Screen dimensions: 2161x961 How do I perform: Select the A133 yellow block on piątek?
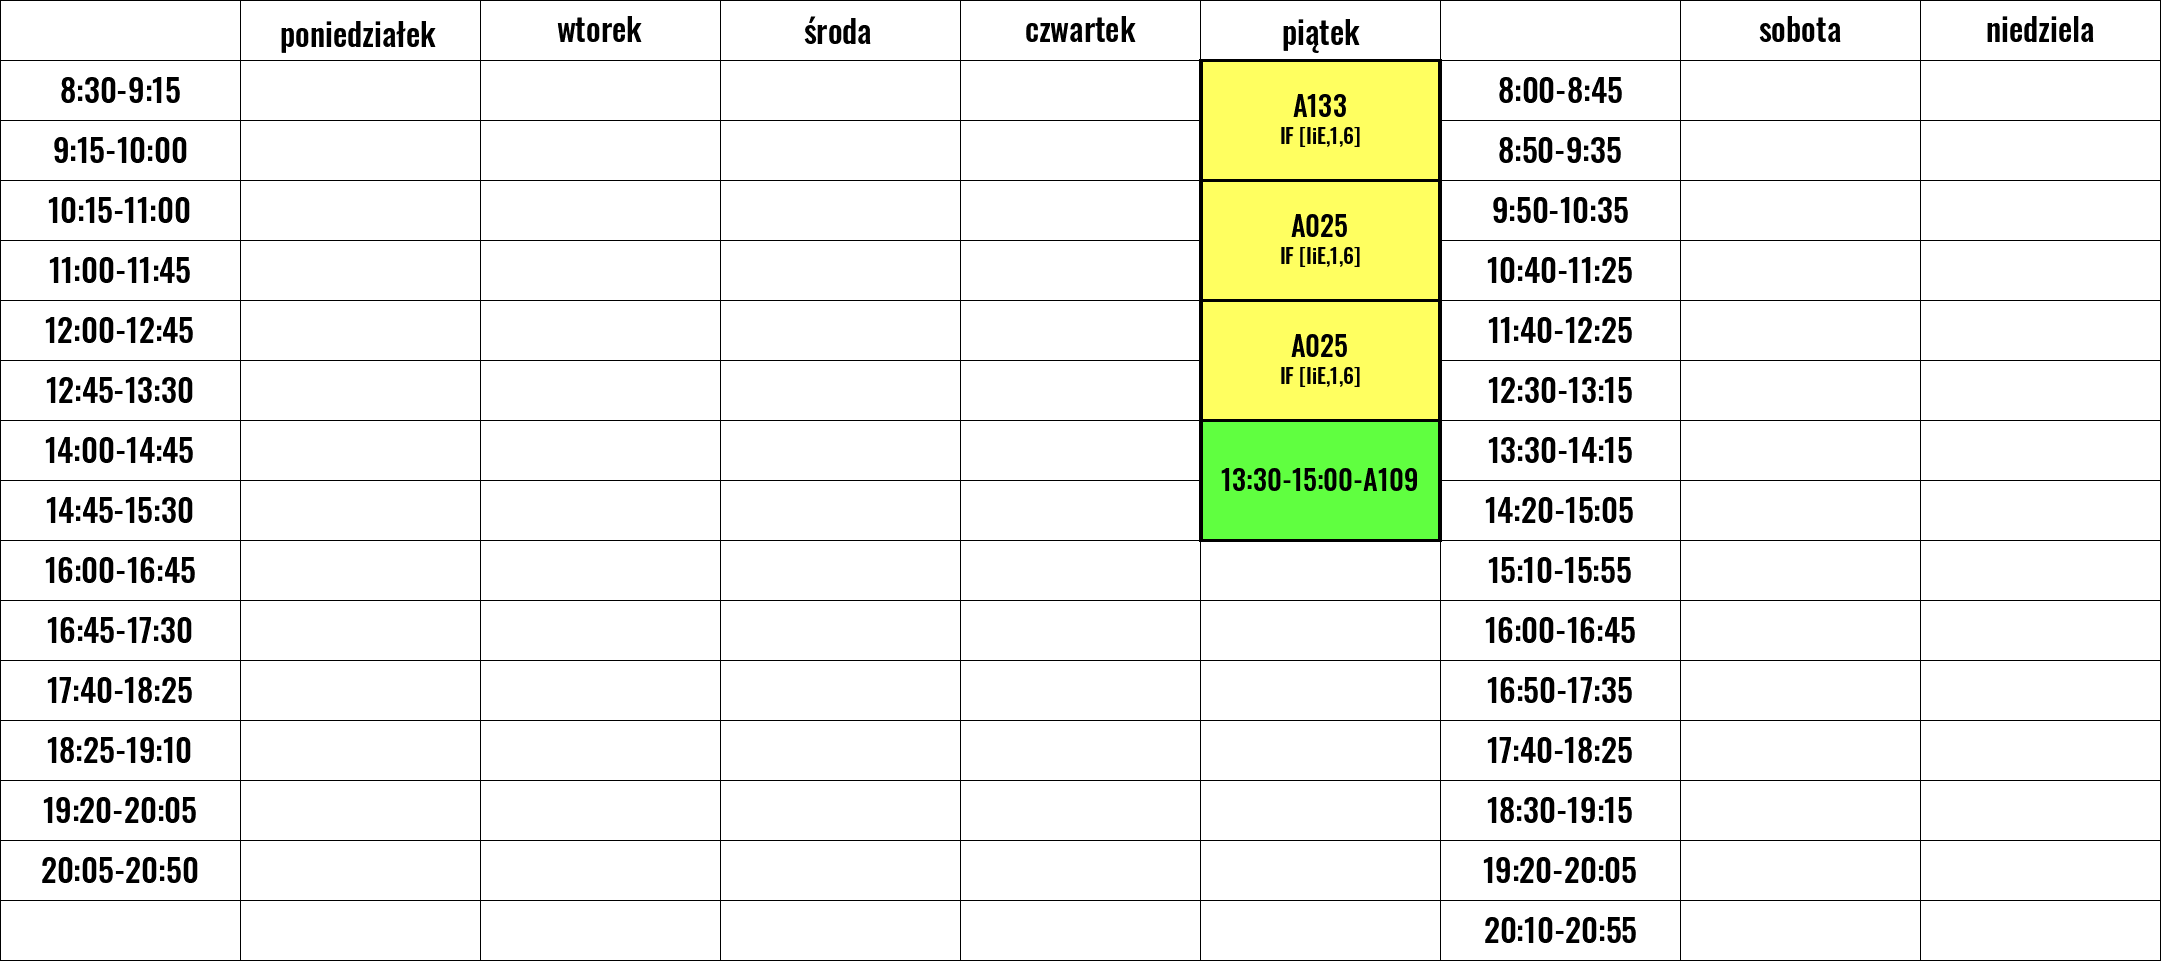tap(1320, 120)
